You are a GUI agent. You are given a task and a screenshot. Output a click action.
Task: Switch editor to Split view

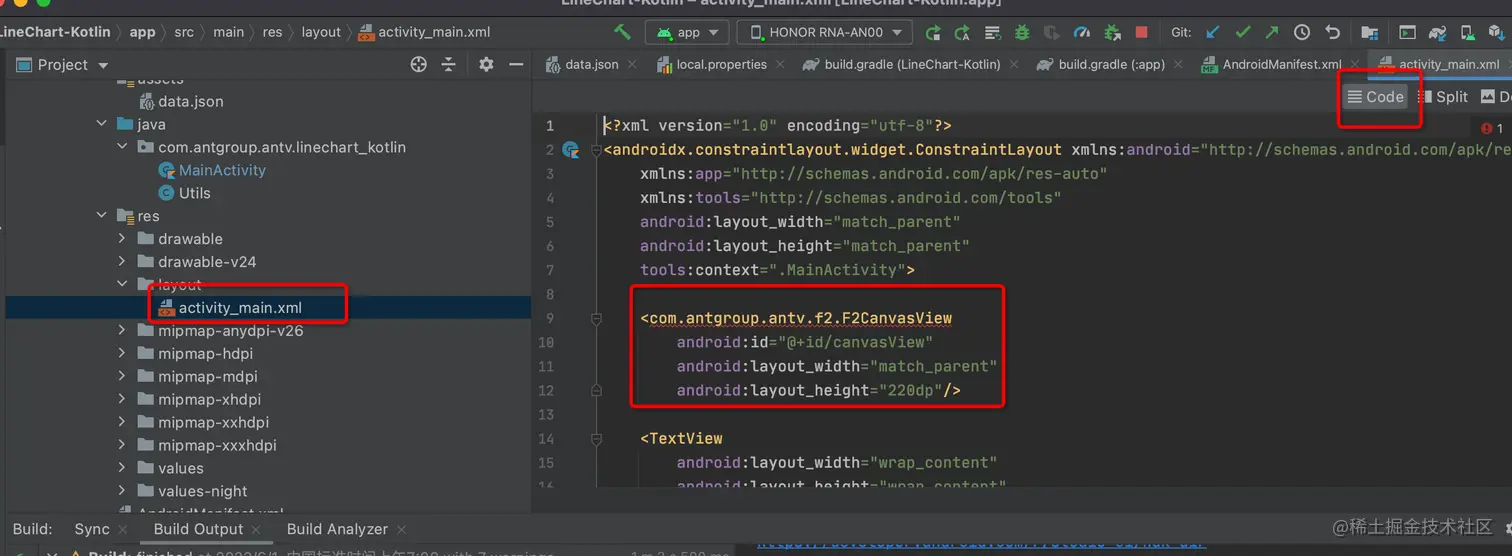pos(1442,97)
